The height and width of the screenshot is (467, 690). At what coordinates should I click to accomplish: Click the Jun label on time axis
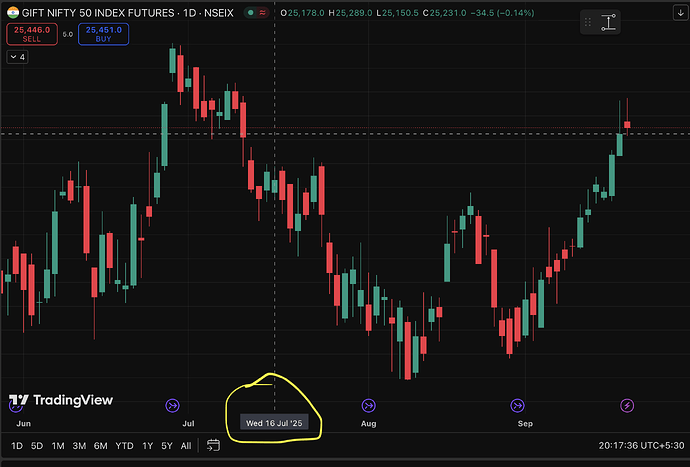[x=23, y=423]
